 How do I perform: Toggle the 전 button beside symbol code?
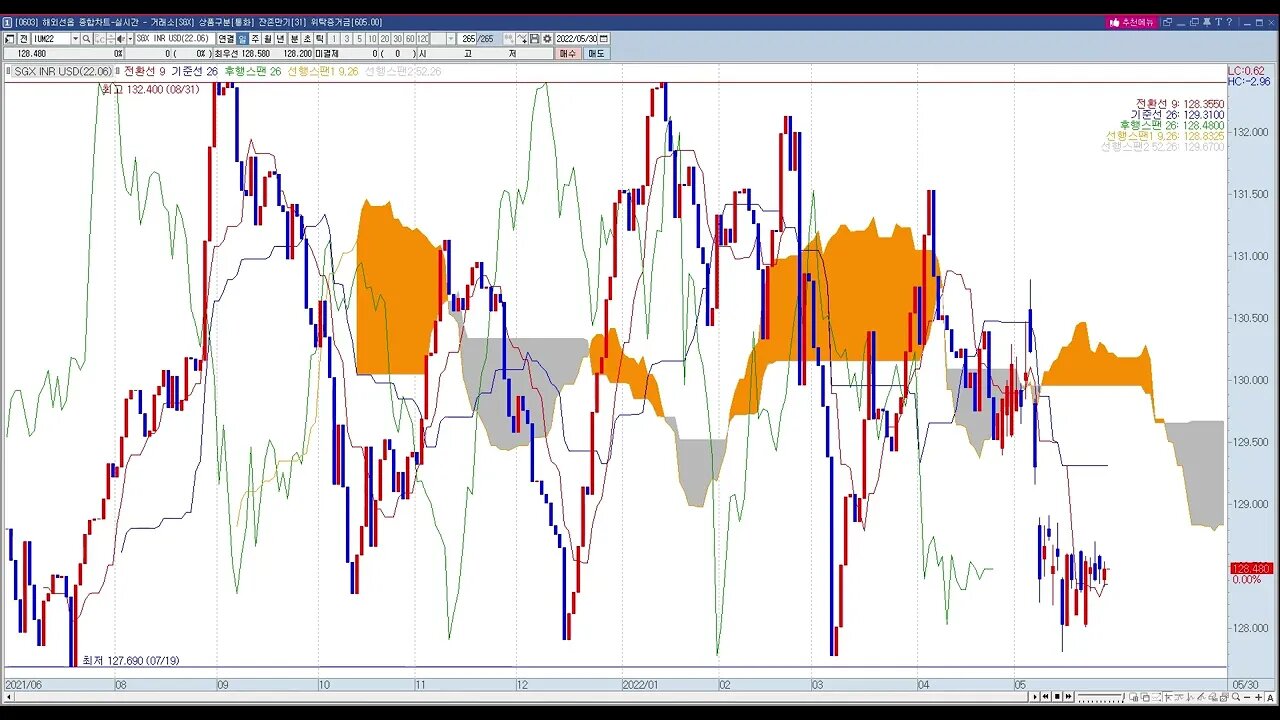pyautogui.click(x=24, y=39)
